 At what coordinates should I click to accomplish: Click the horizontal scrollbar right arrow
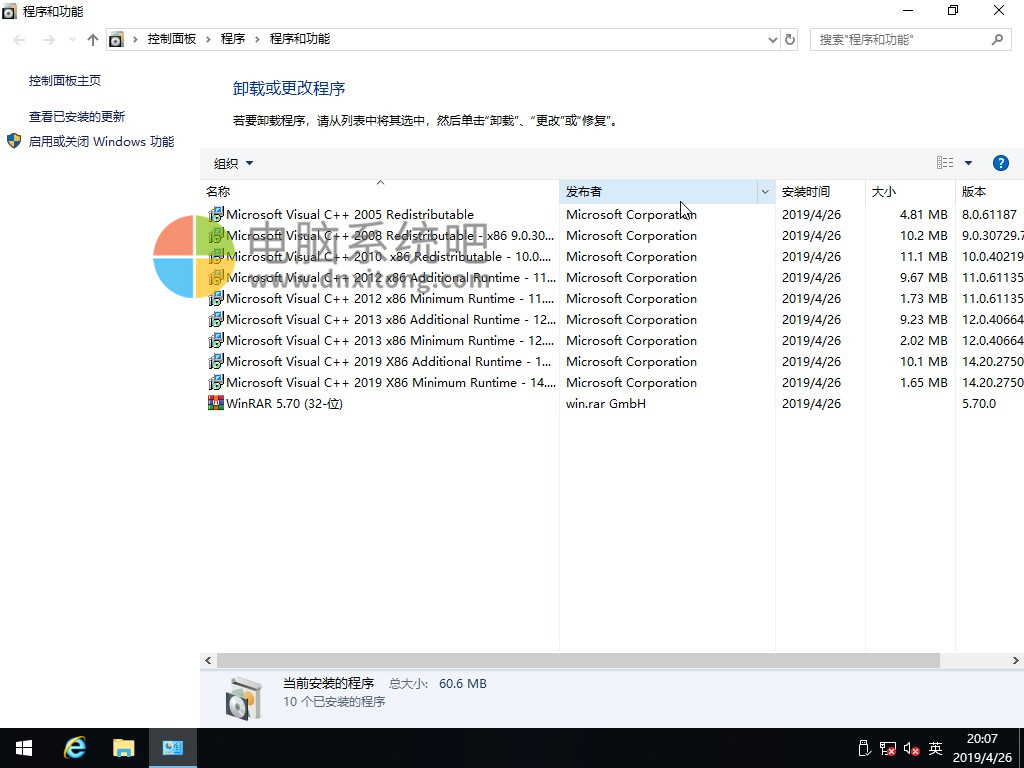tap(1016, 660)
